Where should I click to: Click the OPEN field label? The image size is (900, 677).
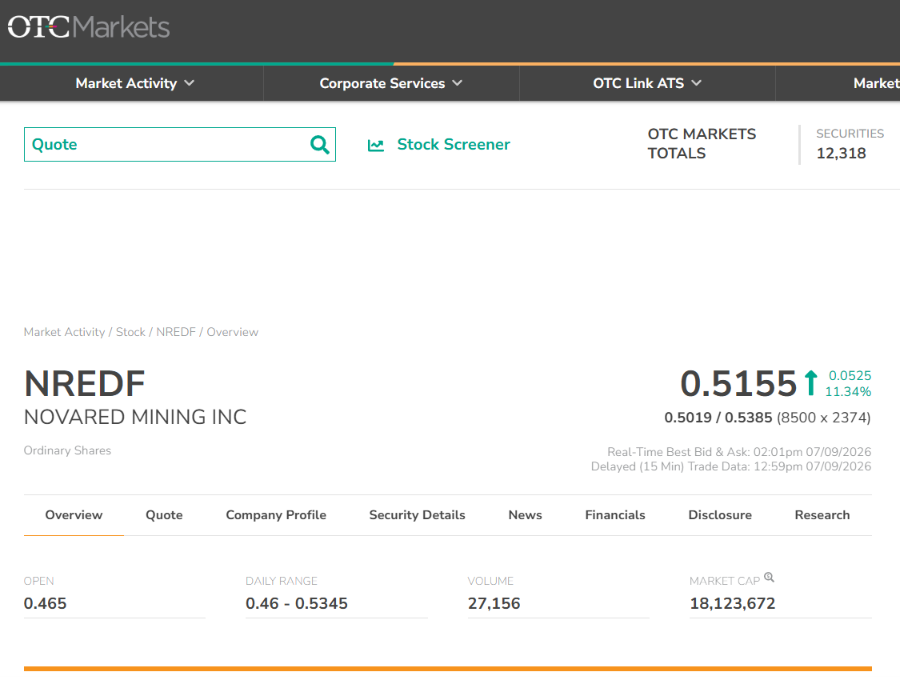(39, 581)
